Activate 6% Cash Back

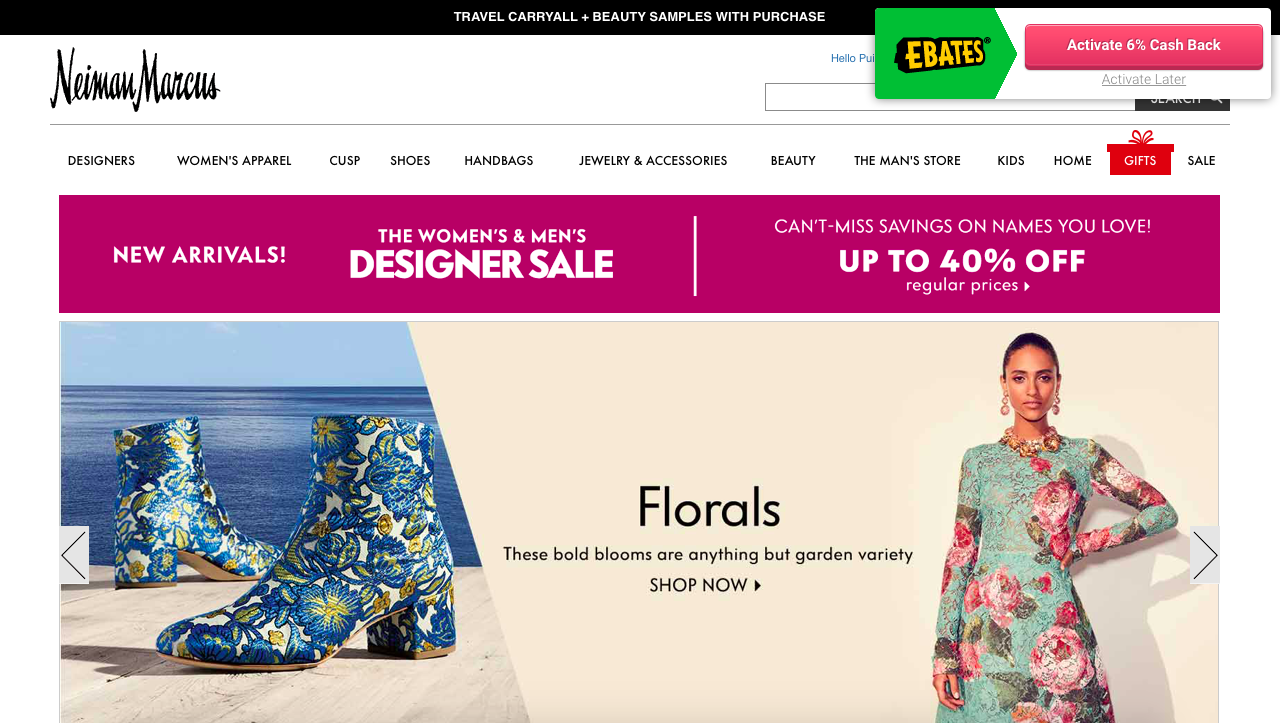point(1144,46)
